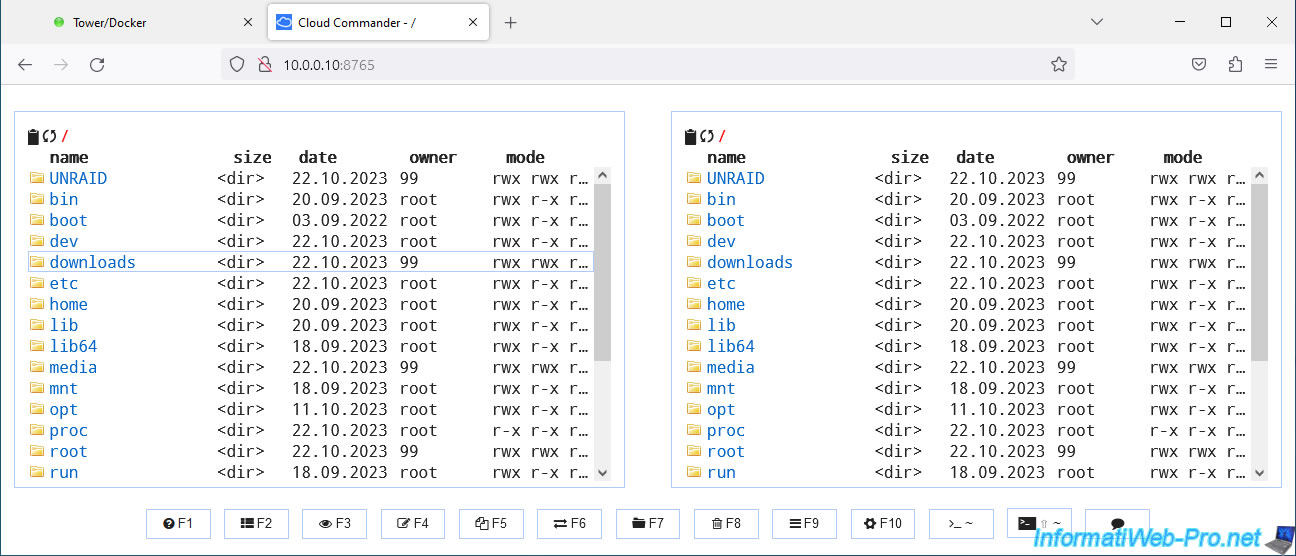This screenshot has width=1296, height=556.
Task: Click the F6 move/rename button
Action: coord(569,523)
